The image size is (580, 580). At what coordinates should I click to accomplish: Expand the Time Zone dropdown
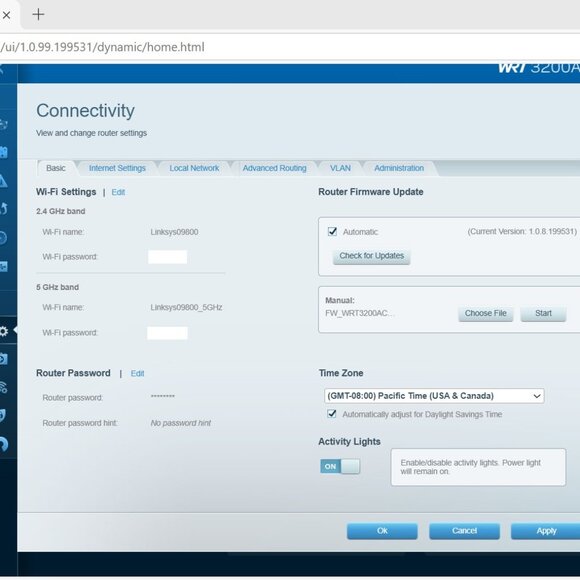(x=434, y=396)
